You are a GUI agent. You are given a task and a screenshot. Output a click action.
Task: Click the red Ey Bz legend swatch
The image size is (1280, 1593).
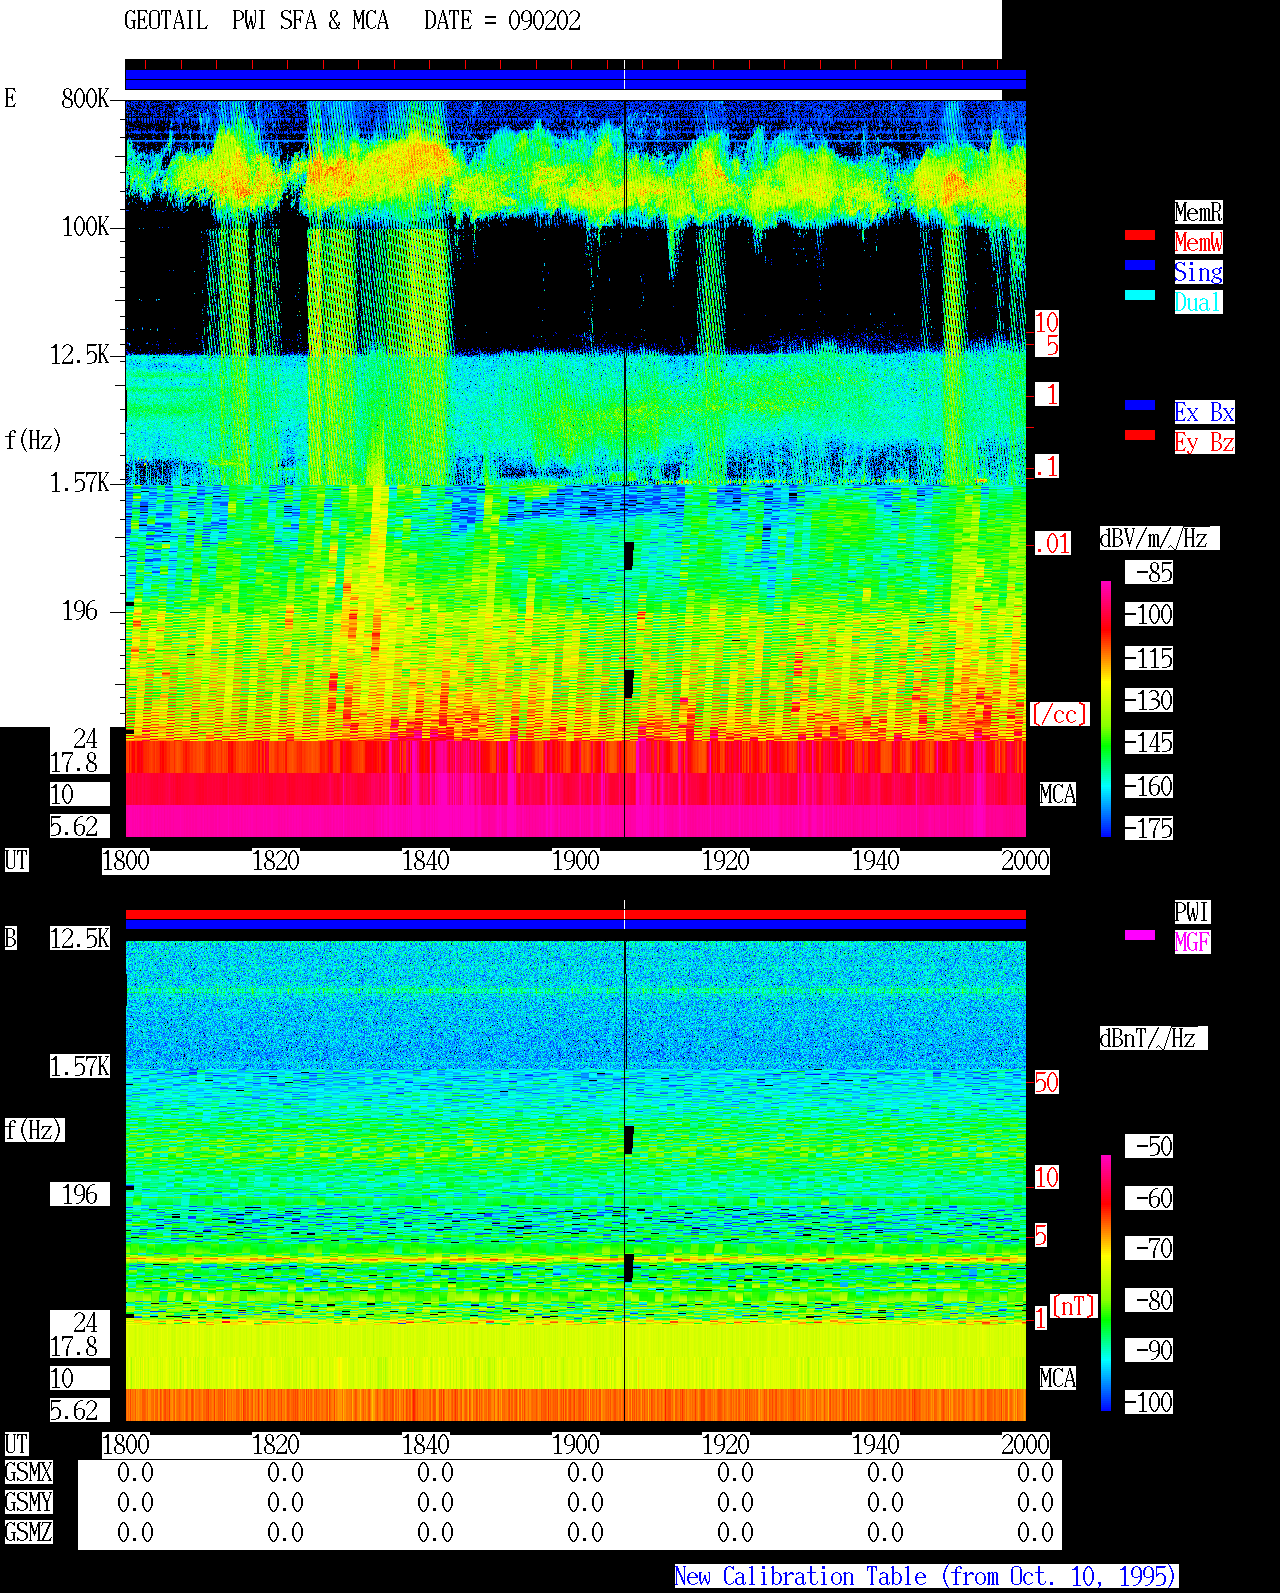(1140, 435)
